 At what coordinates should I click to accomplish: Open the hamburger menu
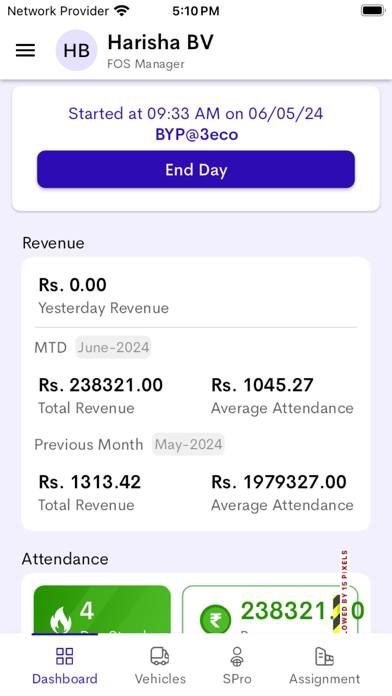tap(25, 51)
